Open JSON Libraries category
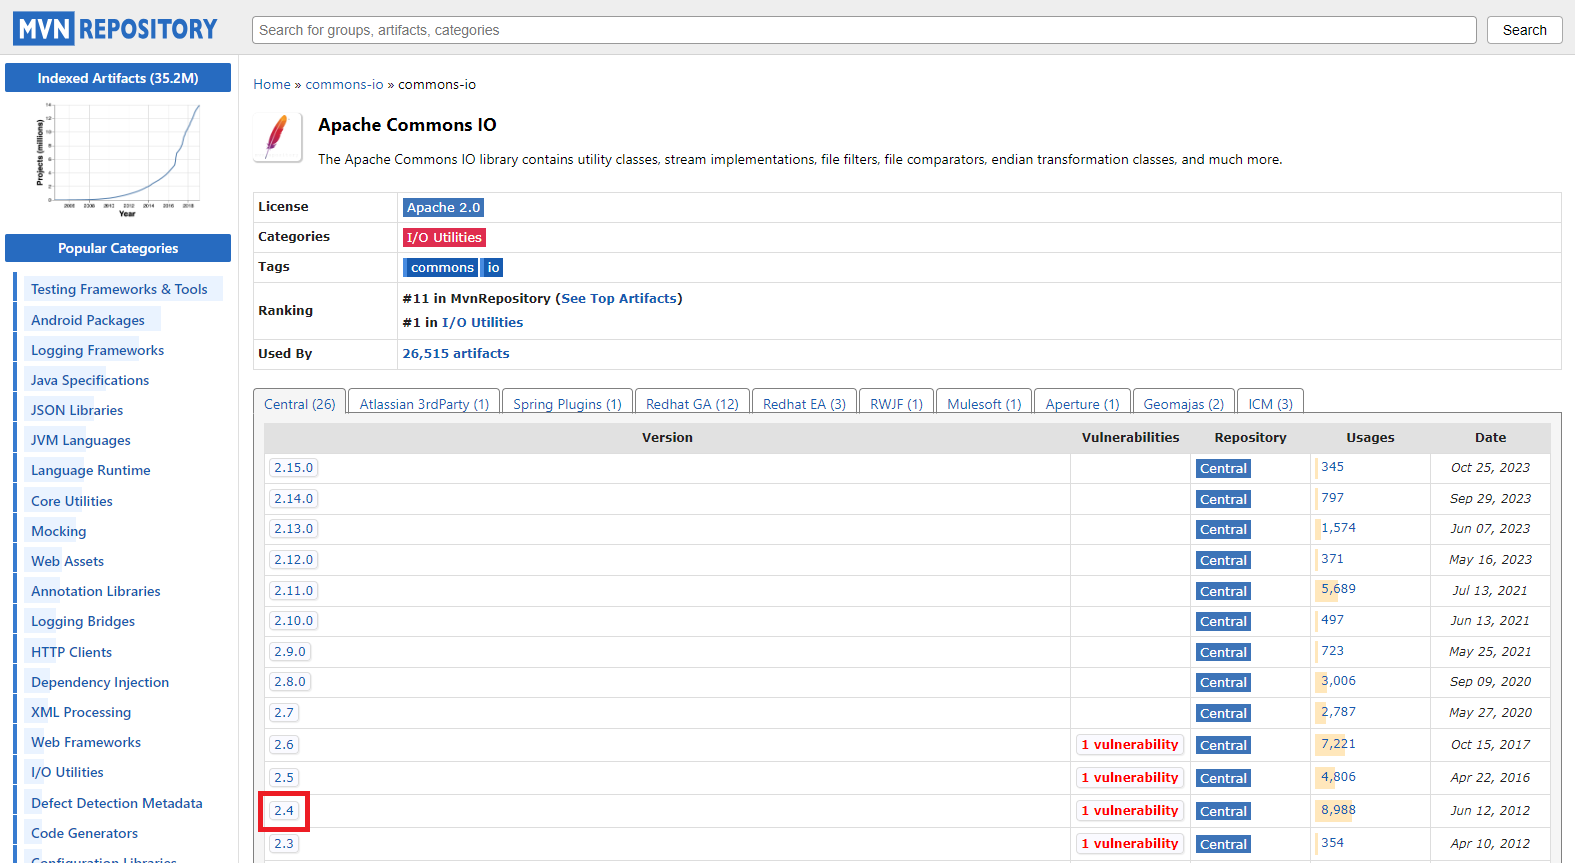This screenshot has height=863, width=1575. point(77,410)
